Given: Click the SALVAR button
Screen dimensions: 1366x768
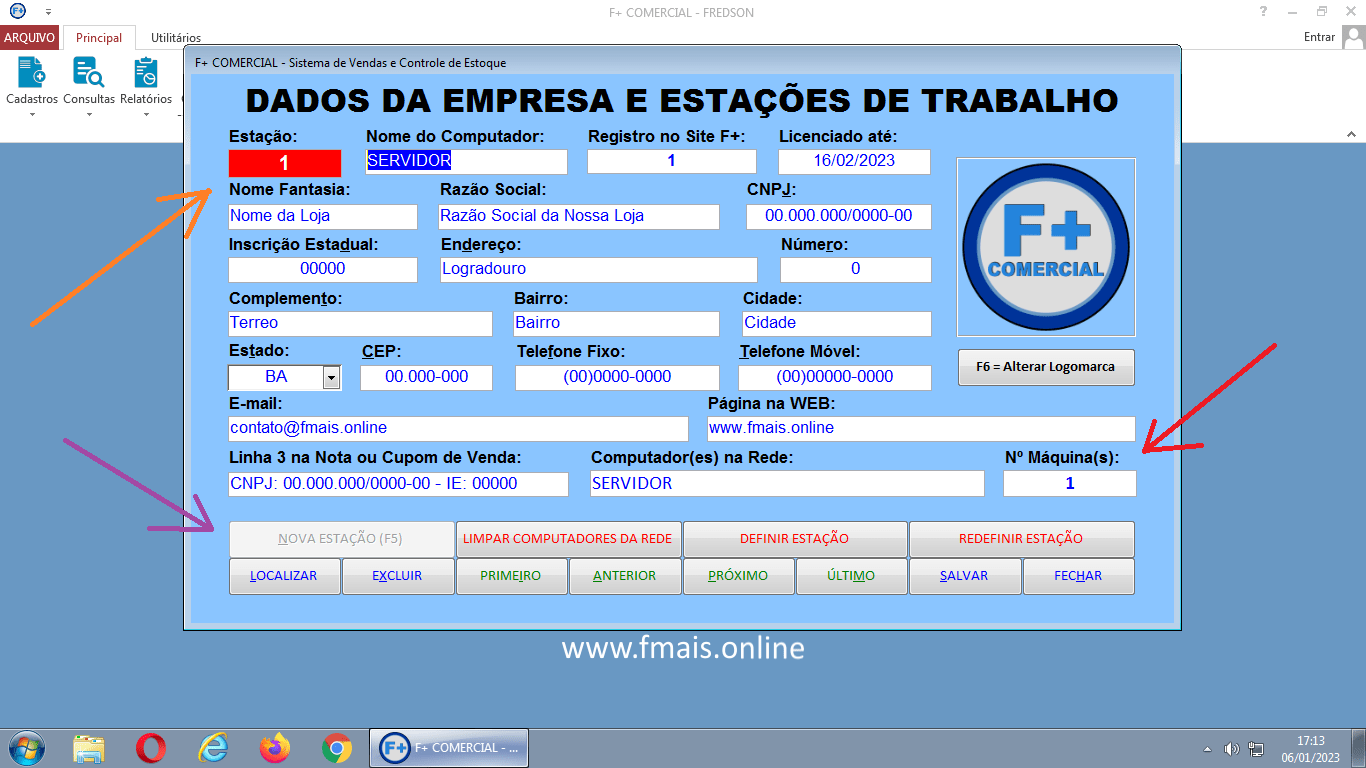Looking at the screenshot, I should click(965, 576).
